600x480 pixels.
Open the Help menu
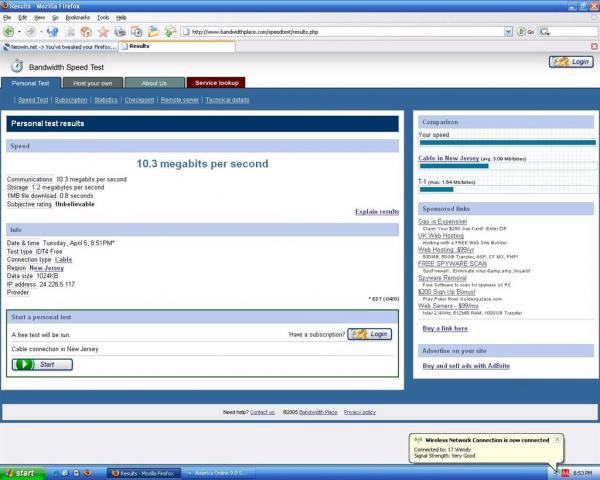point(121,18)
